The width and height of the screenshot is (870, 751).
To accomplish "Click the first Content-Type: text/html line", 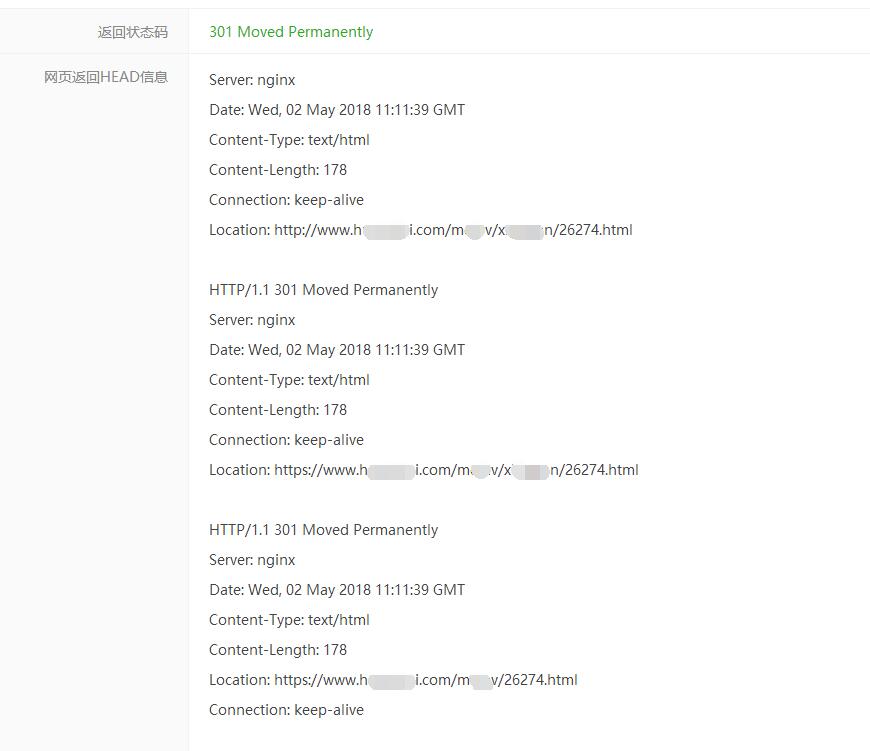I will coord(289,140).
